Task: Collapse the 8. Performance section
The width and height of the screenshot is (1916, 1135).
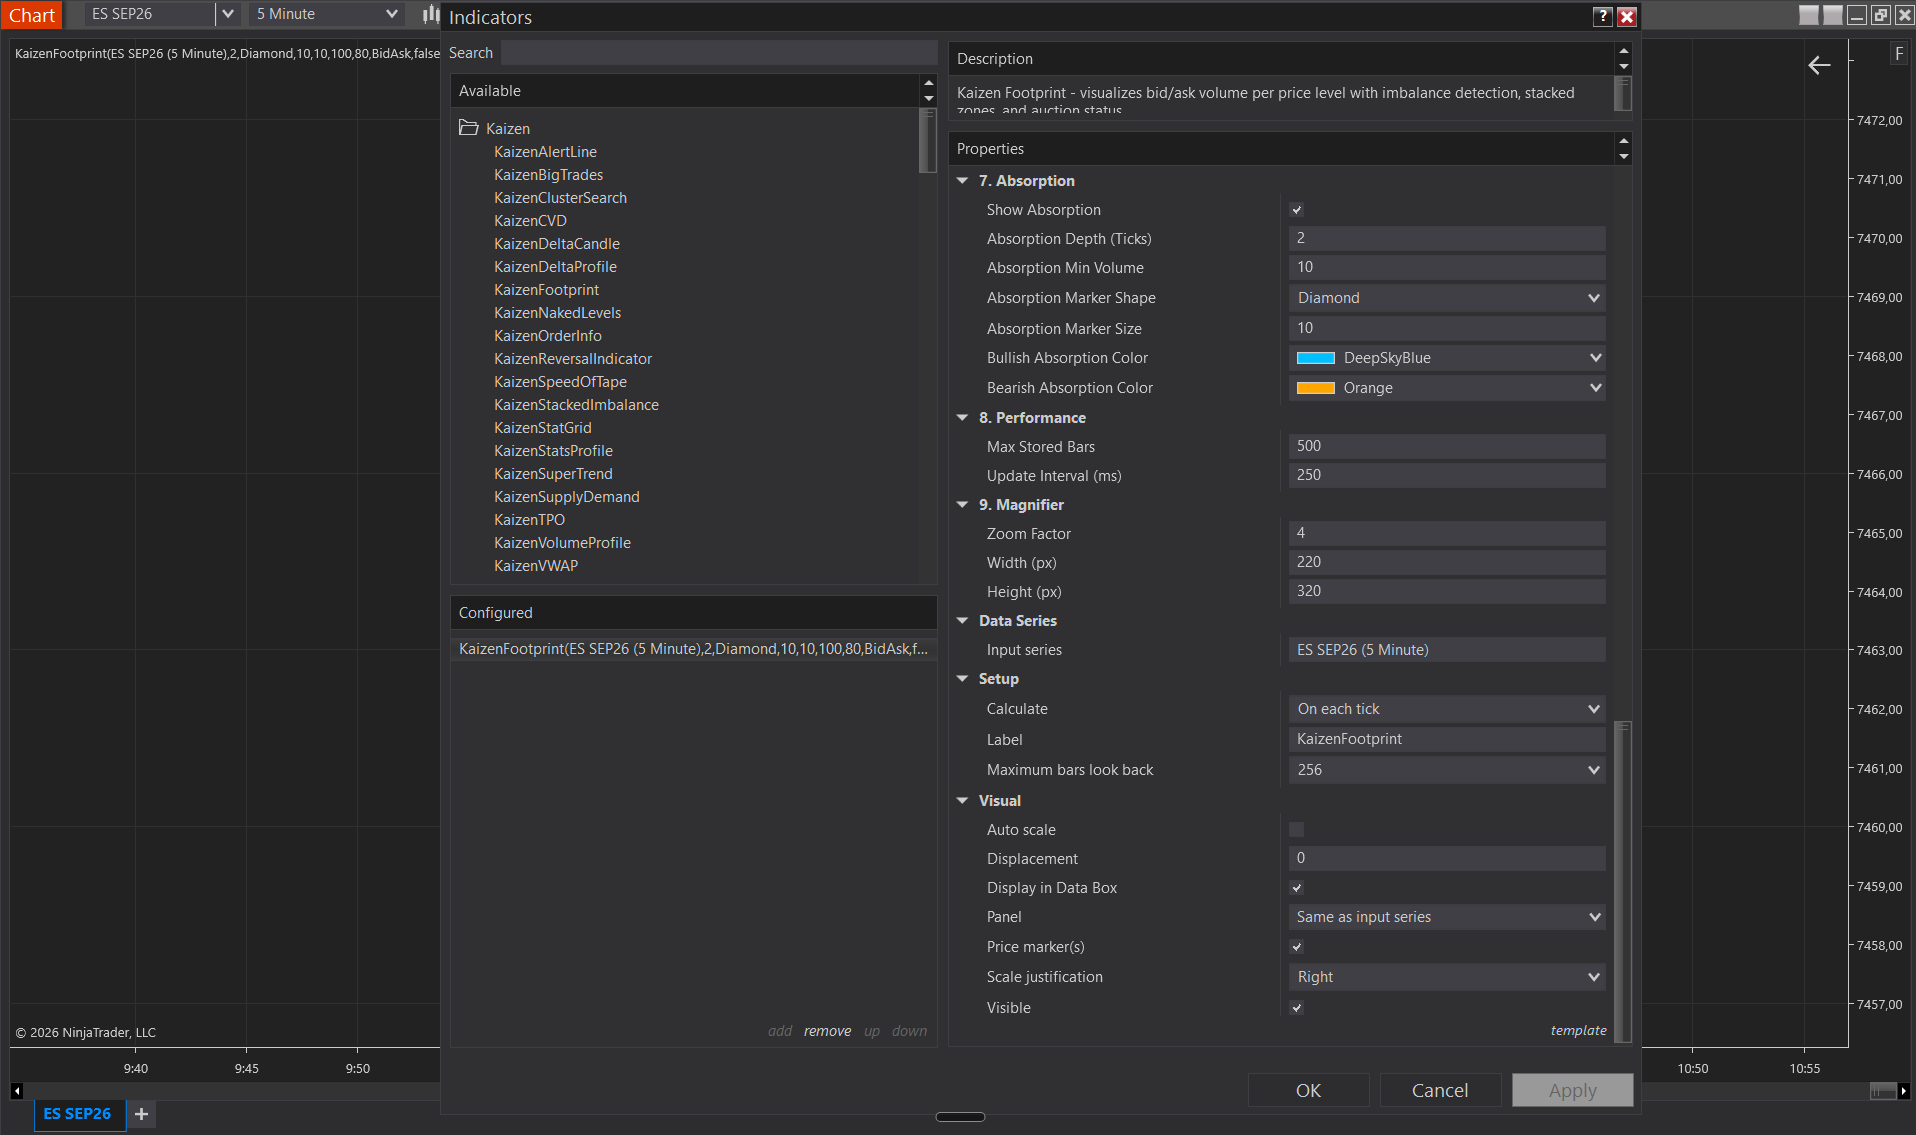Action: (x=962, y=418)
